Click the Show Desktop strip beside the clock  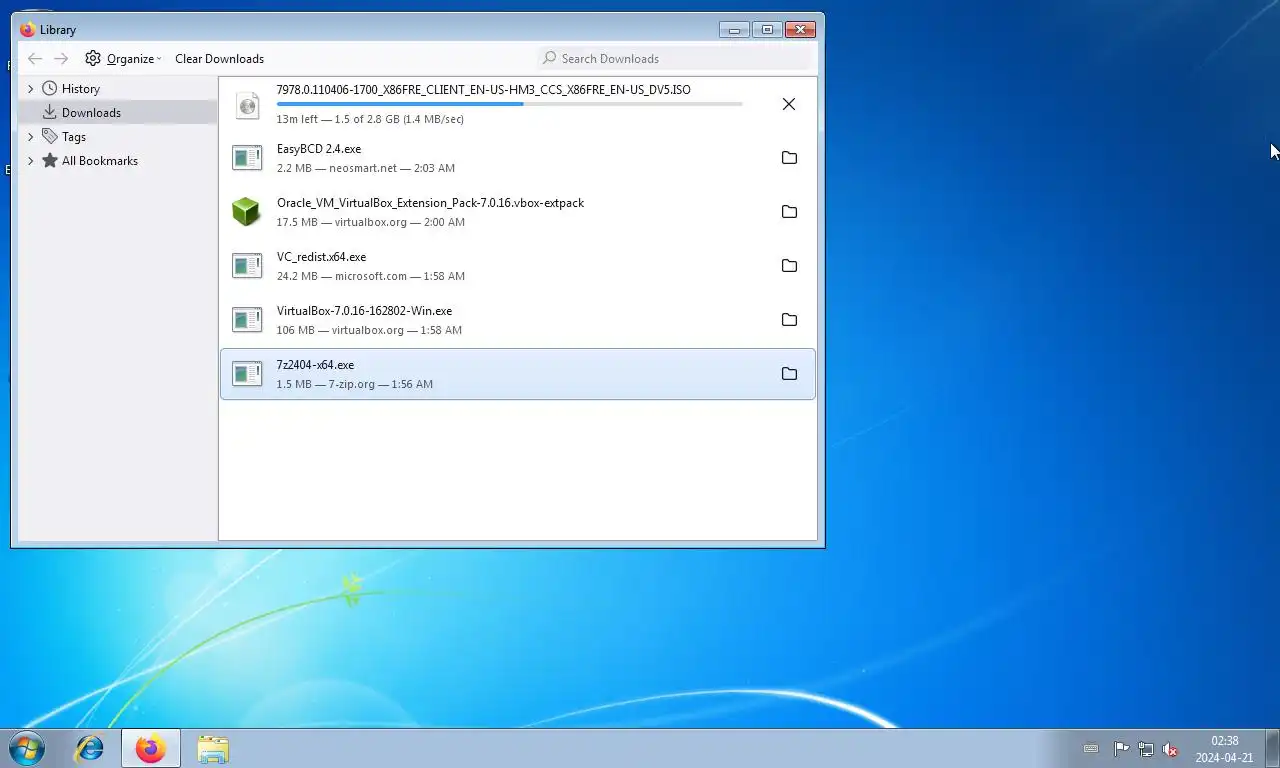pos(1272,748)
